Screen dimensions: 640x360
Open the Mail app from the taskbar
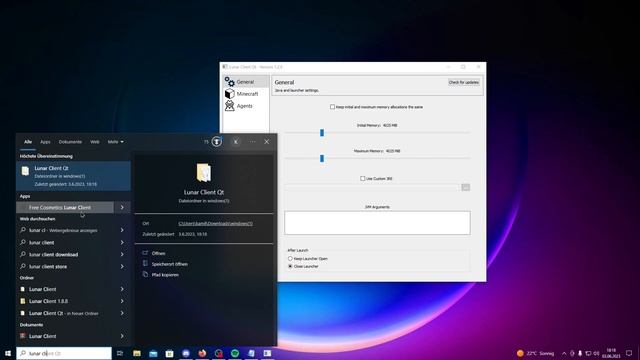tap(153, 353)
